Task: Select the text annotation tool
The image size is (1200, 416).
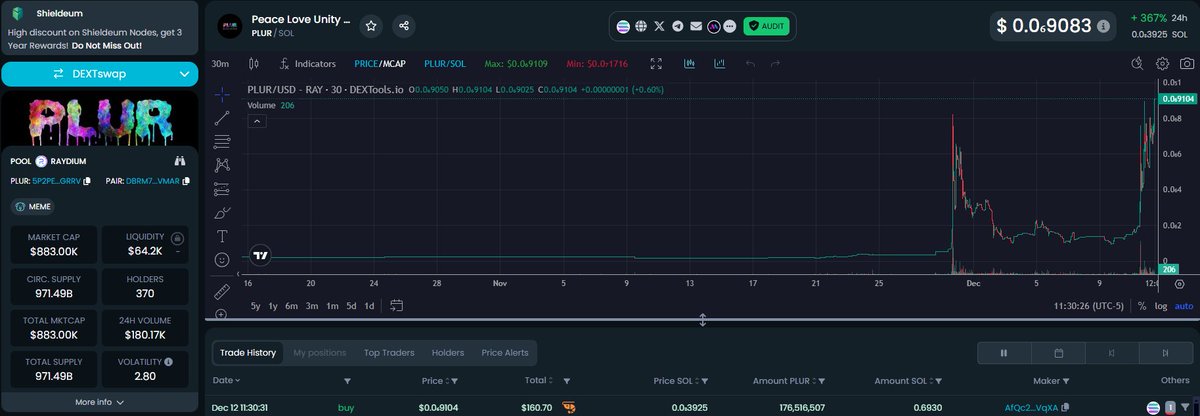Action: pyautogui.click(x=222, y=236)
